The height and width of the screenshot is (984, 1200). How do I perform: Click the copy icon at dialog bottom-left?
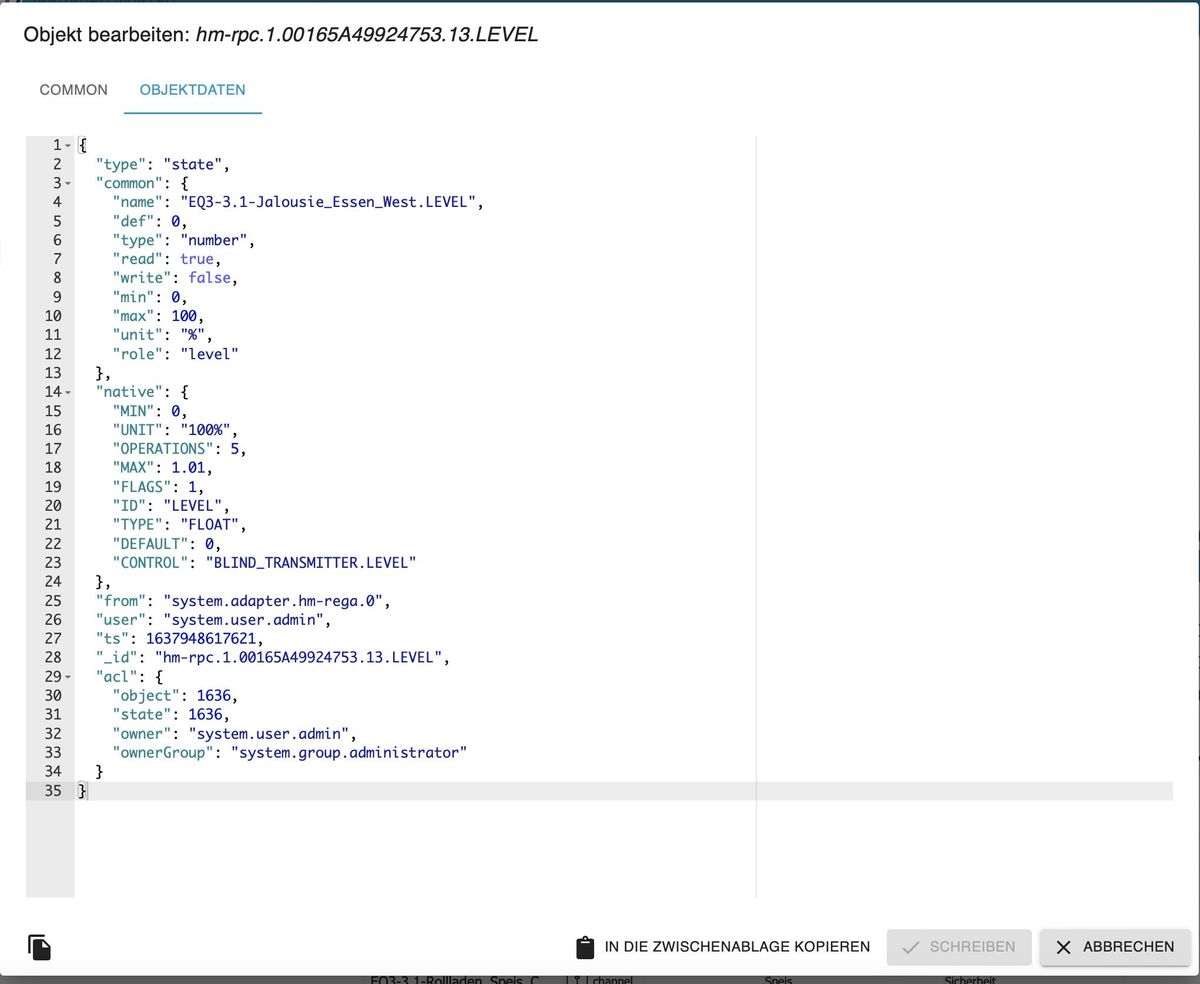pyautogui.click(x=39, y=947)
